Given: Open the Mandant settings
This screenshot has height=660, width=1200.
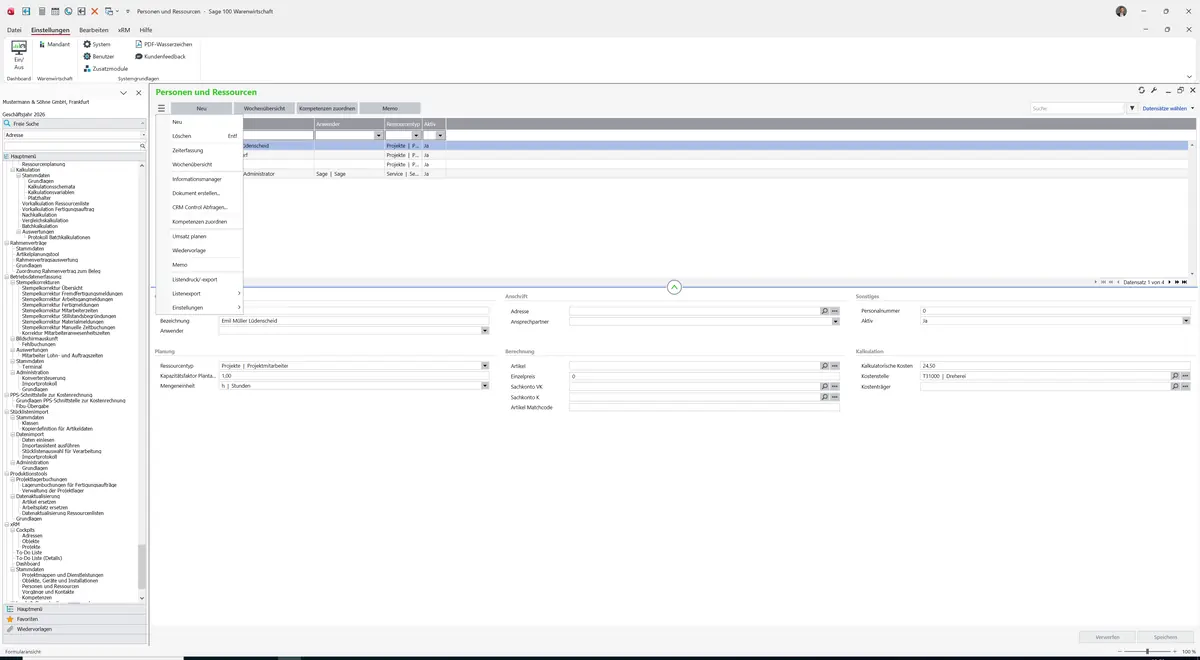Looking at the screenshot, I should pos(55,44).
